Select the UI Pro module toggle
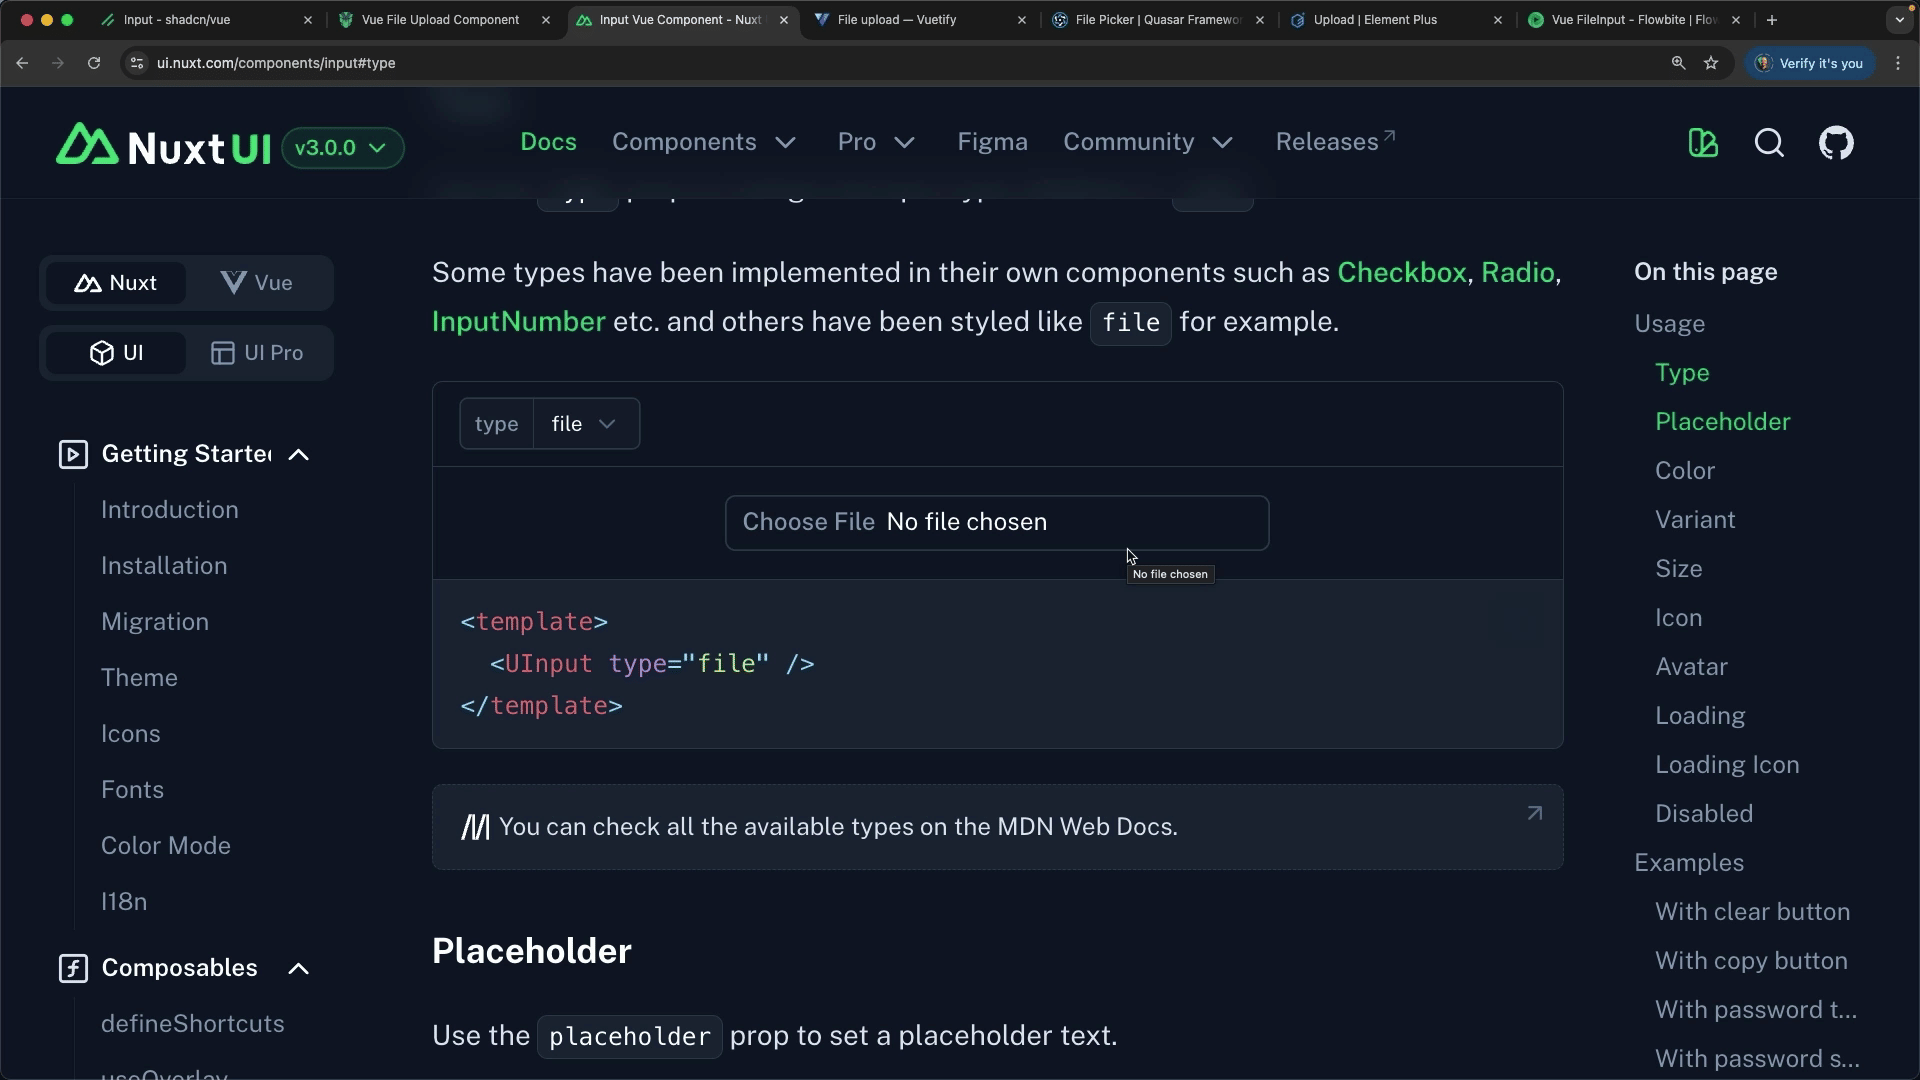 (x=257, y=353)
